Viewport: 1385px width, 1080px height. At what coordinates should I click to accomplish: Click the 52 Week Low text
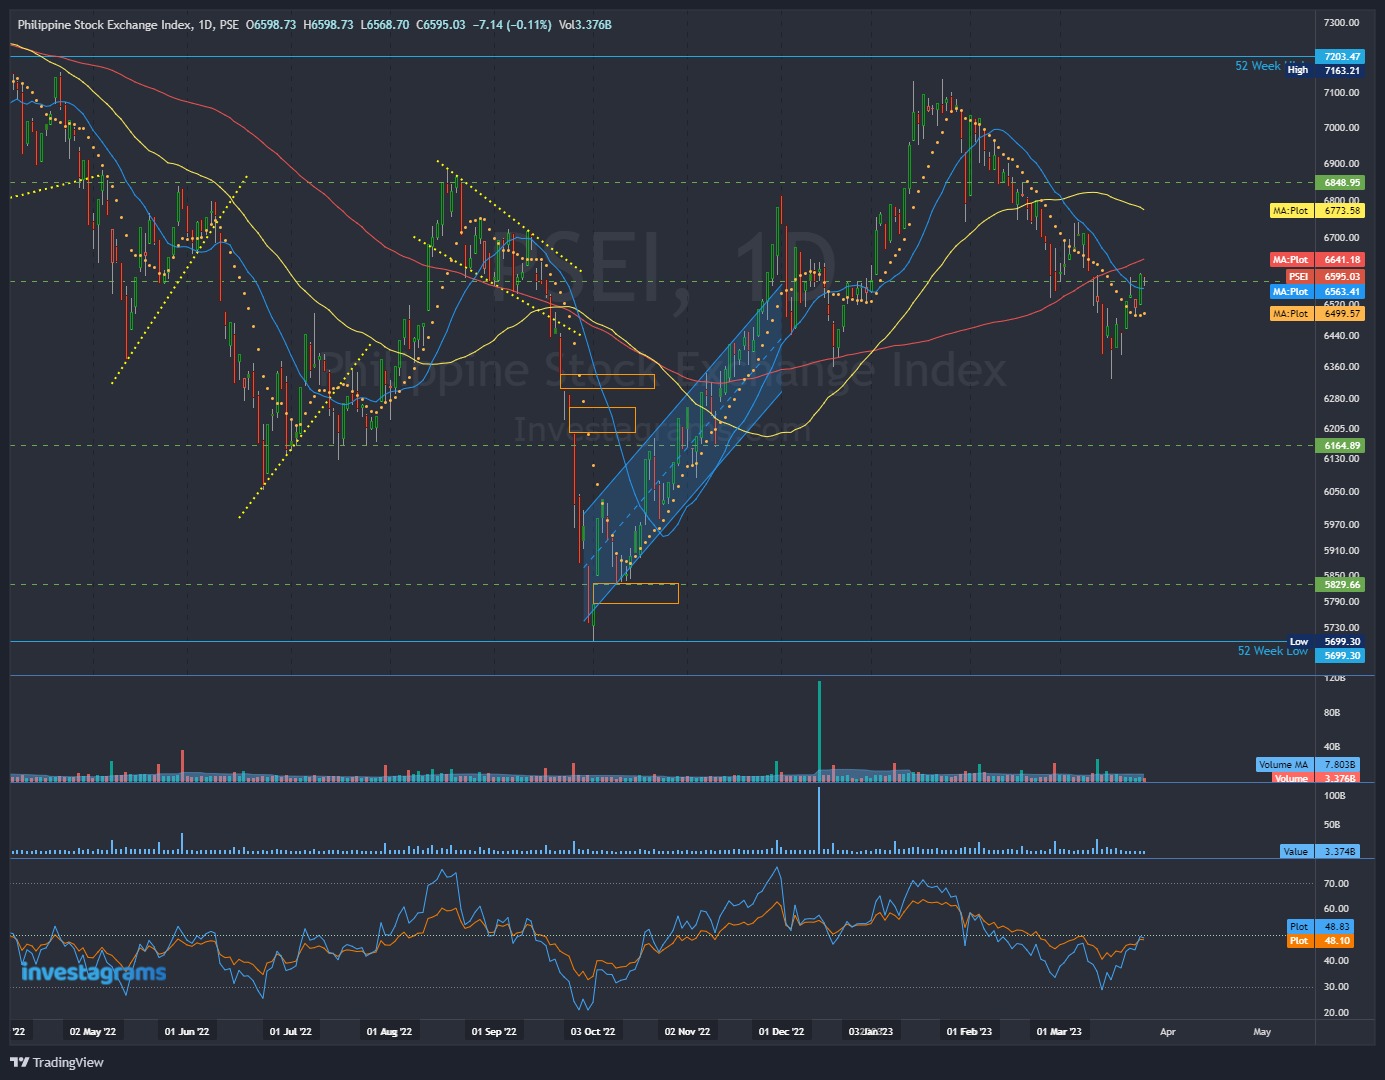tap(1272, 651)
